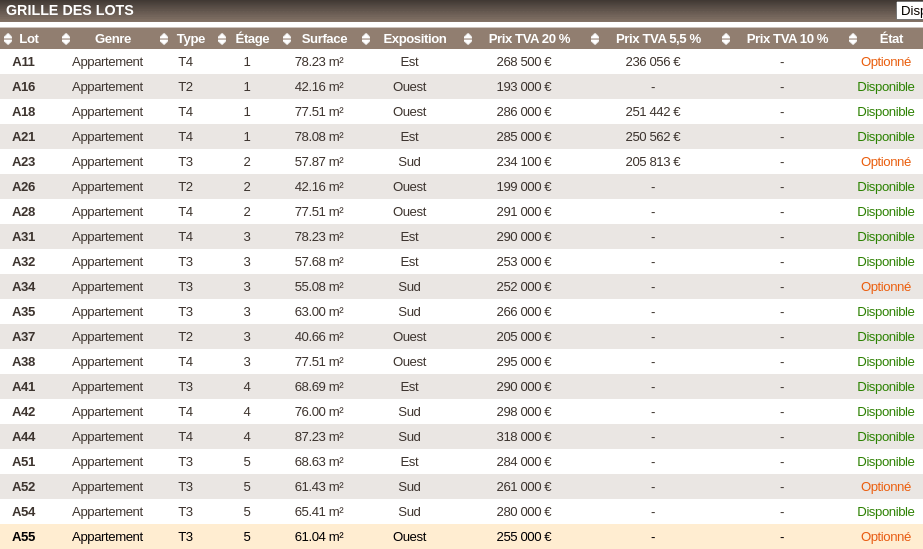Click sort arrows icon before Exposition header

coord(366,39)
